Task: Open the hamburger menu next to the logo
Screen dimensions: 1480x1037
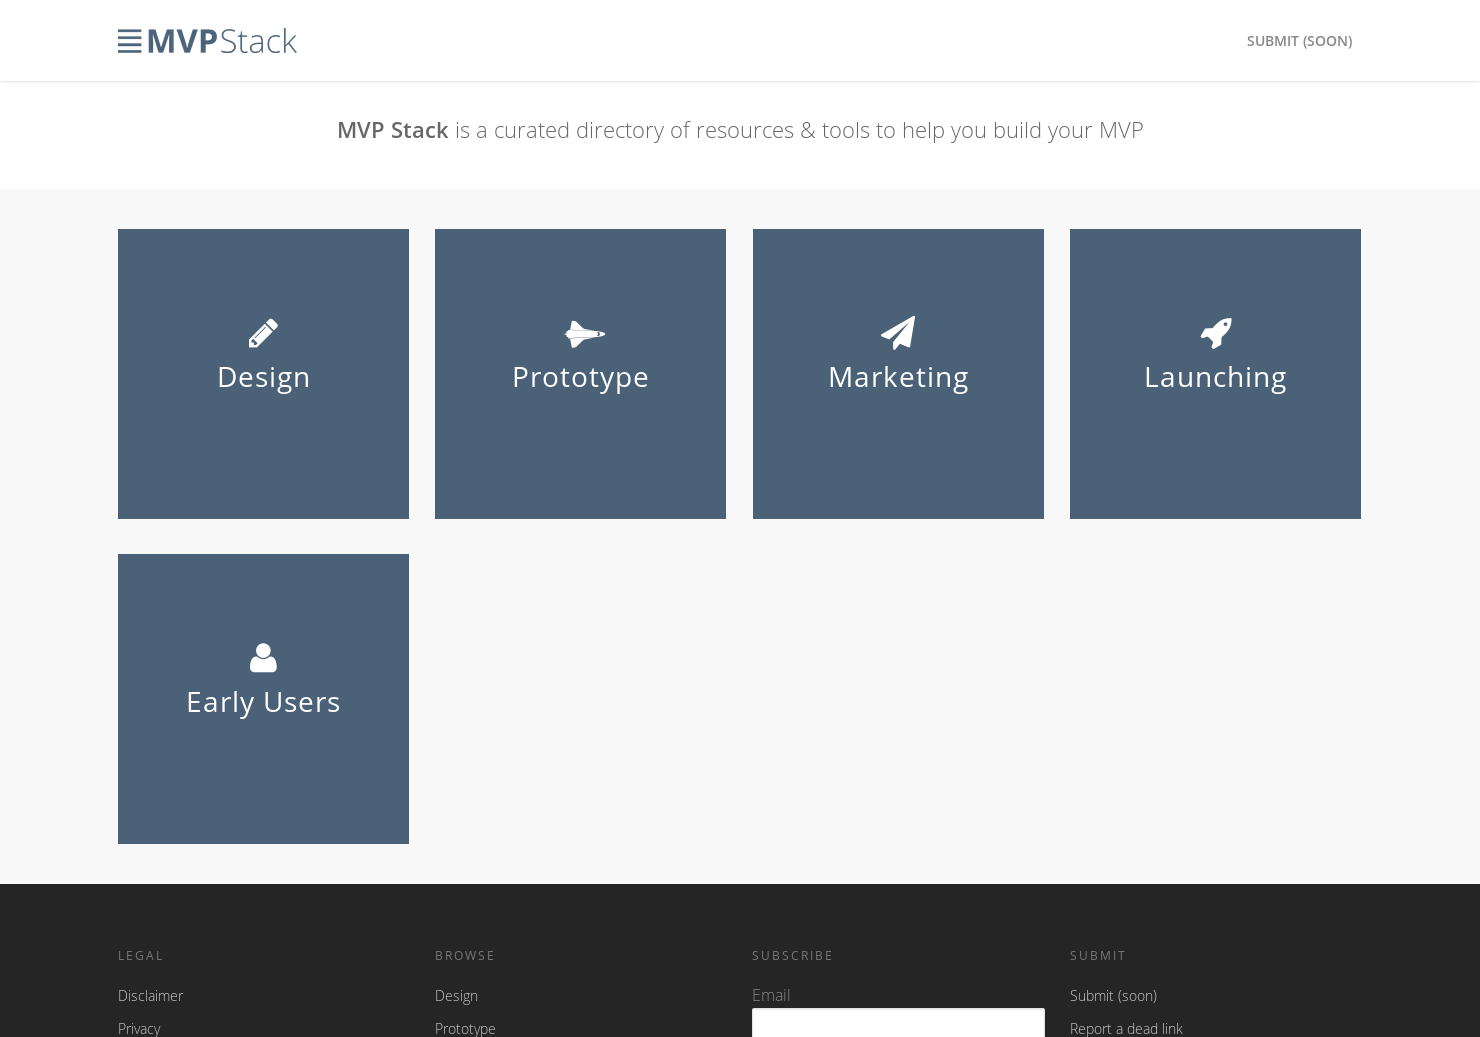Action: point(130,40)
